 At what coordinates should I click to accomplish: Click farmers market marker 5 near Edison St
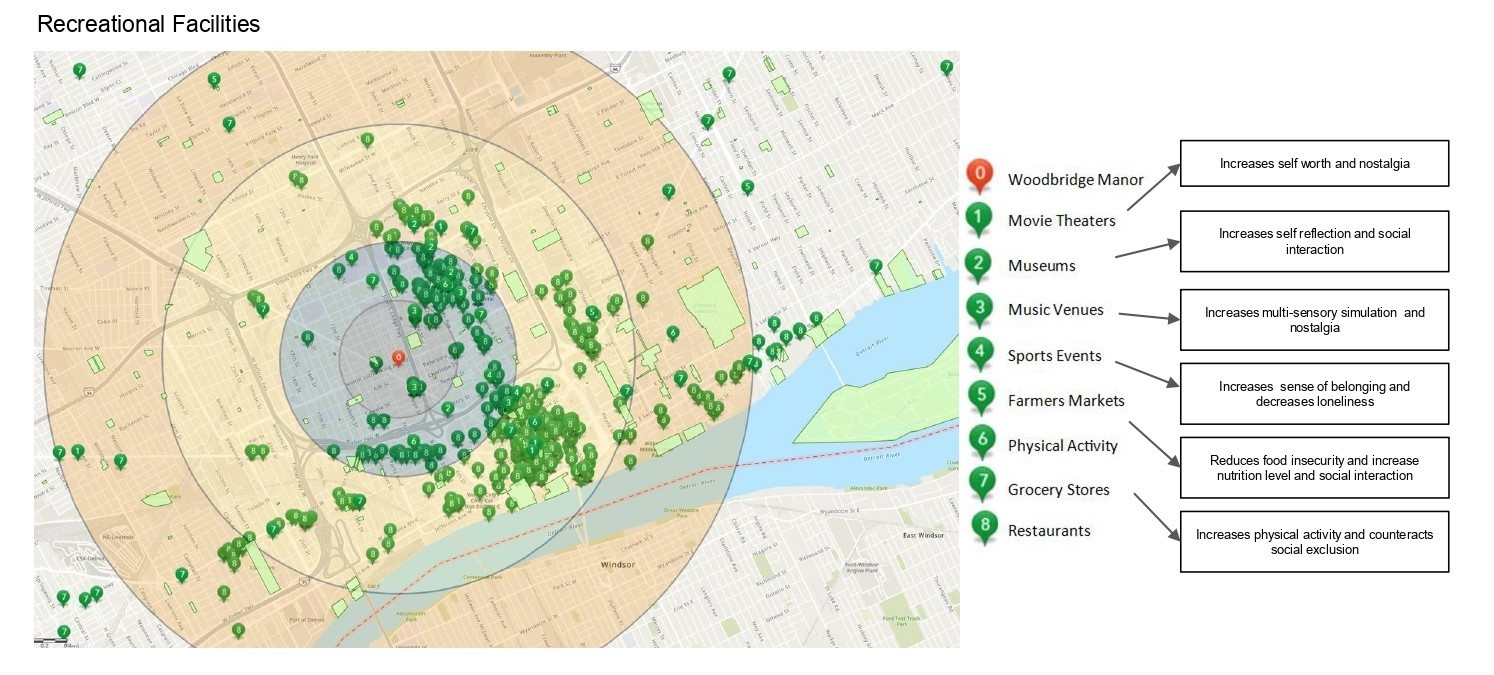[x=213, y=80]
